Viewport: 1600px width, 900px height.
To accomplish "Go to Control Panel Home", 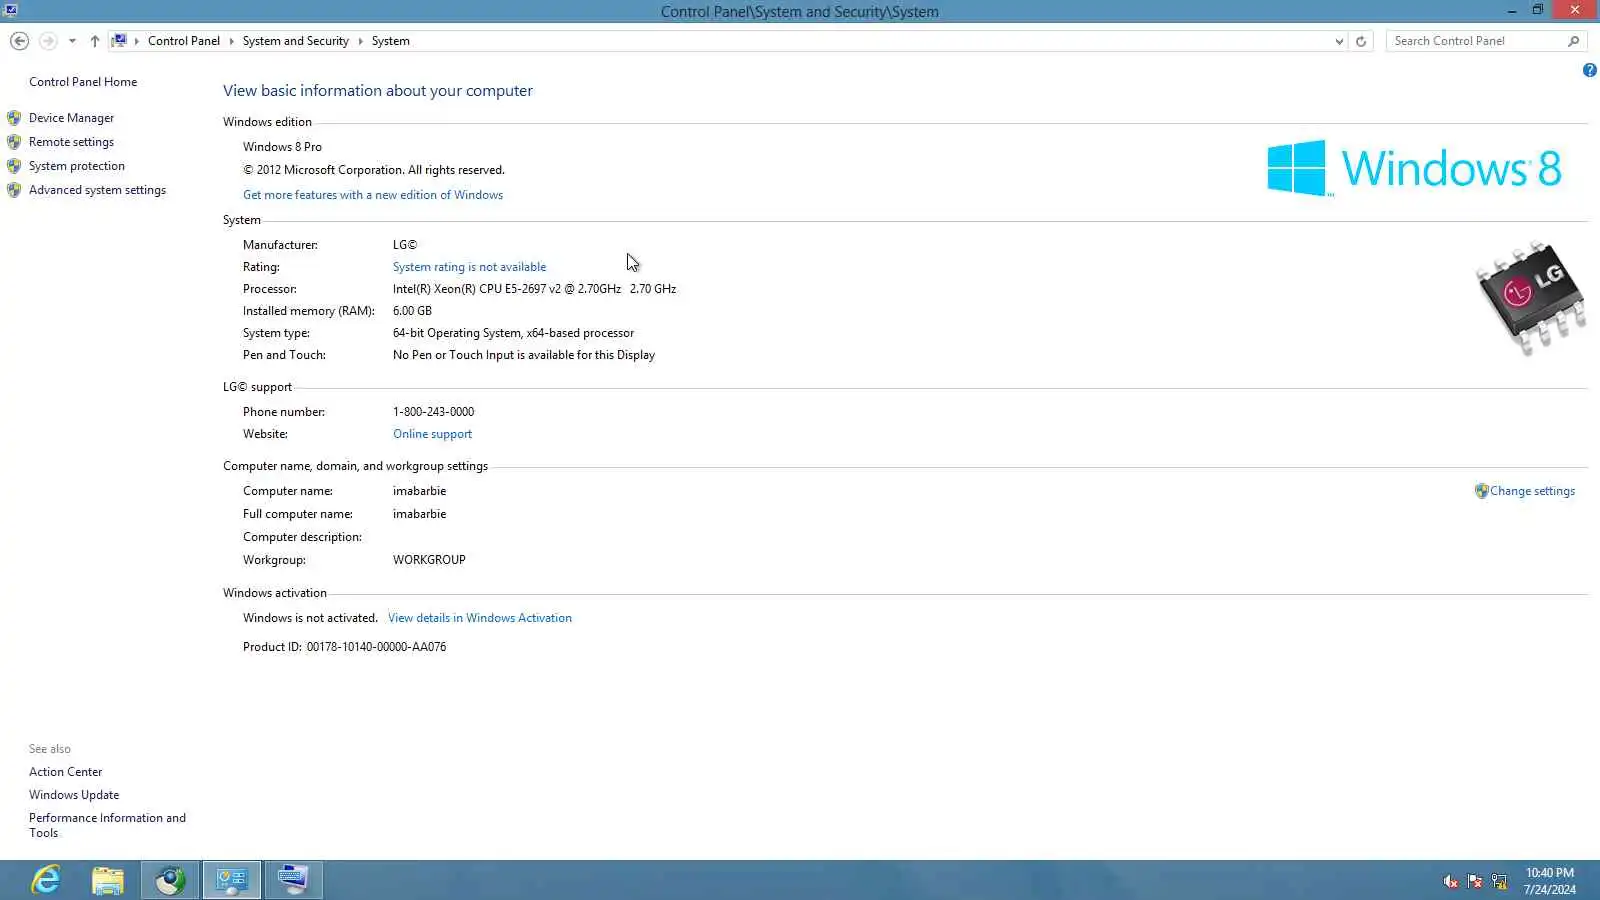I will pyautogui.click(x=83, y=82).
